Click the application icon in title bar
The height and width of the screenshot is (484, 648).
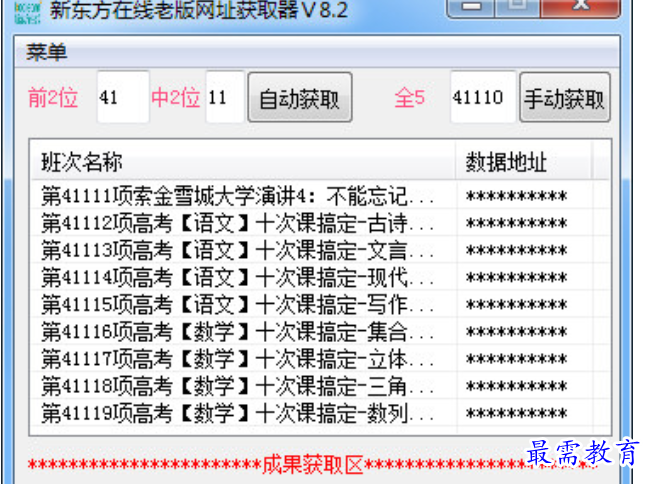click(28, 12)
